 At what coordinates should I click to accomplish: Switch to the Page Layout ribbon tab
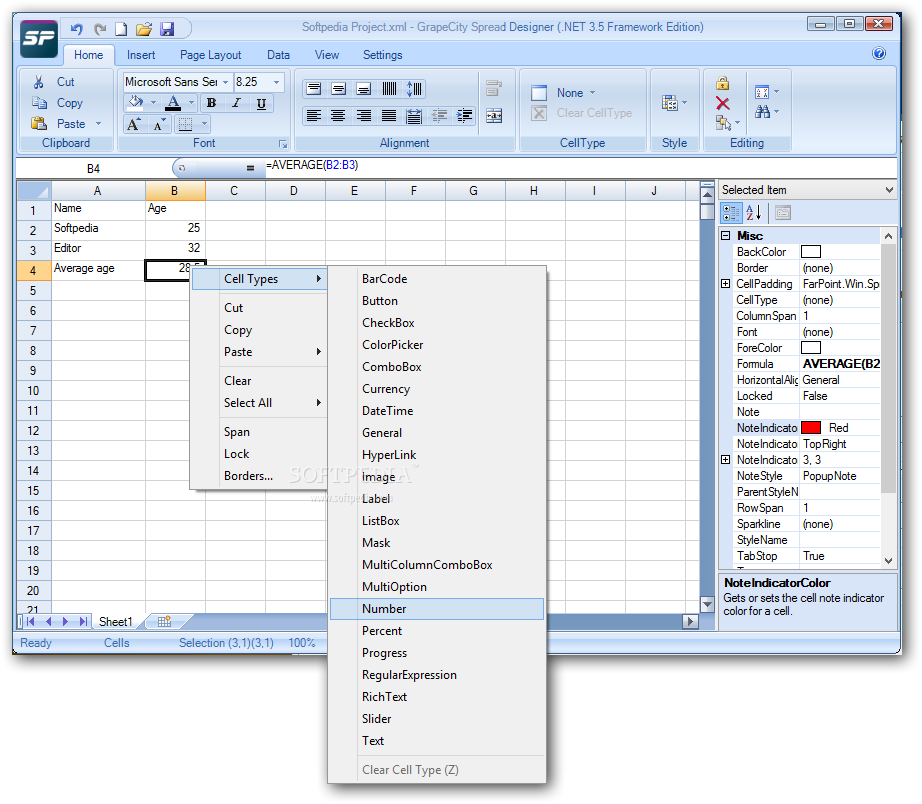coord(211,55)
